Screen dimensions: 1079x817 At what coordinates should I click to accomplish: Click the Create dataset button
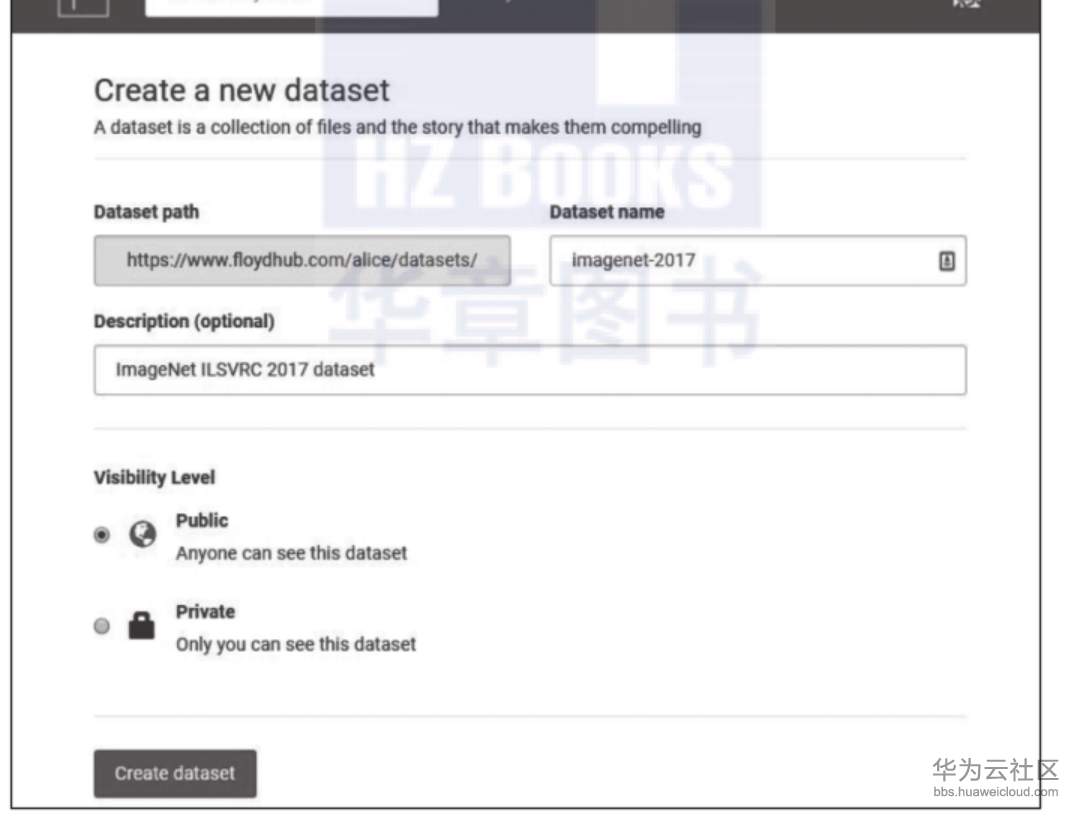tap(175, 774)
